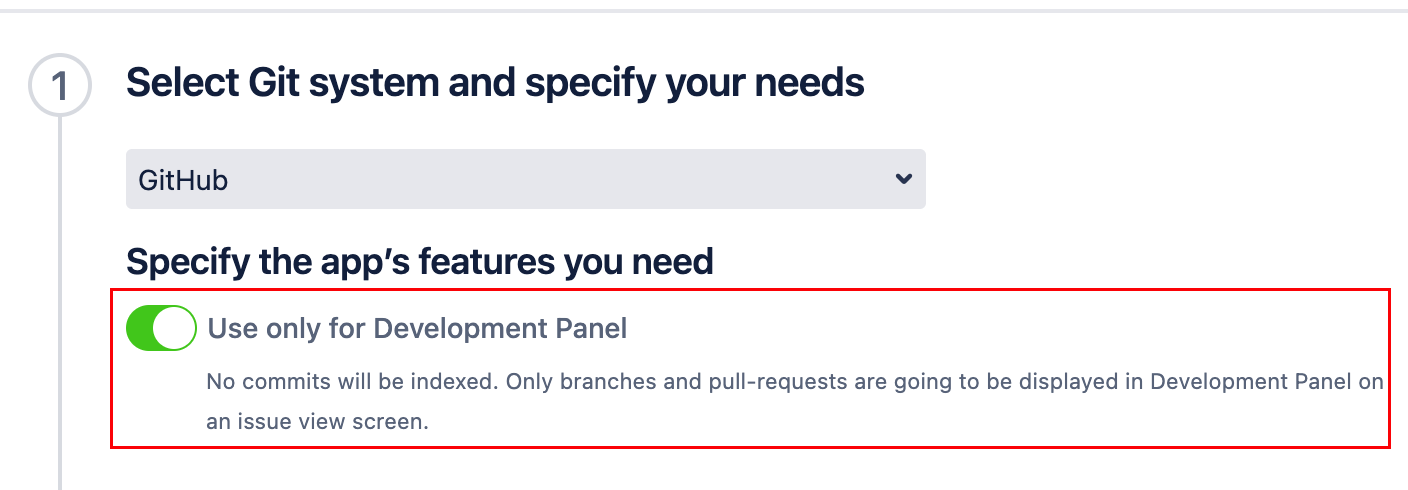Viewport: 1408px width, 490px height.
Task: Click the white knob of the green toggle
Action: pyautogui.click(x=175, y=328)
